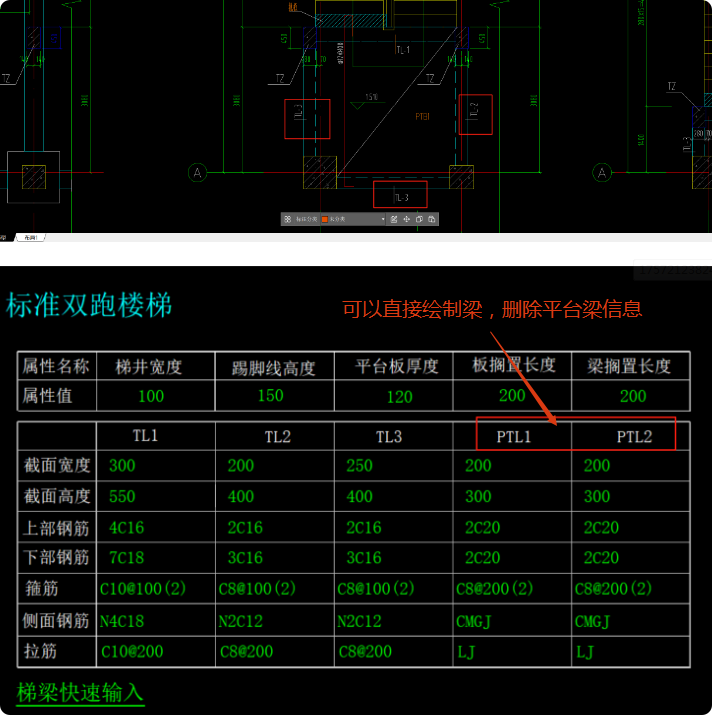Viewport: 712px width, 715px height.
Task: Edit TL2 箍筋 value C8@100(2)
Action: tap(257, 589)
